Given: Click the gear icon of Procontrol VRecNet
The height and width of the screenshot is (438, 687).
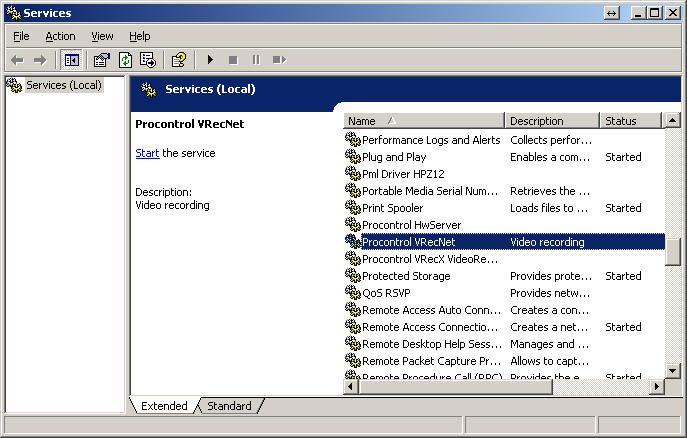Looking at the screenshot, I should tap(353, 242).
